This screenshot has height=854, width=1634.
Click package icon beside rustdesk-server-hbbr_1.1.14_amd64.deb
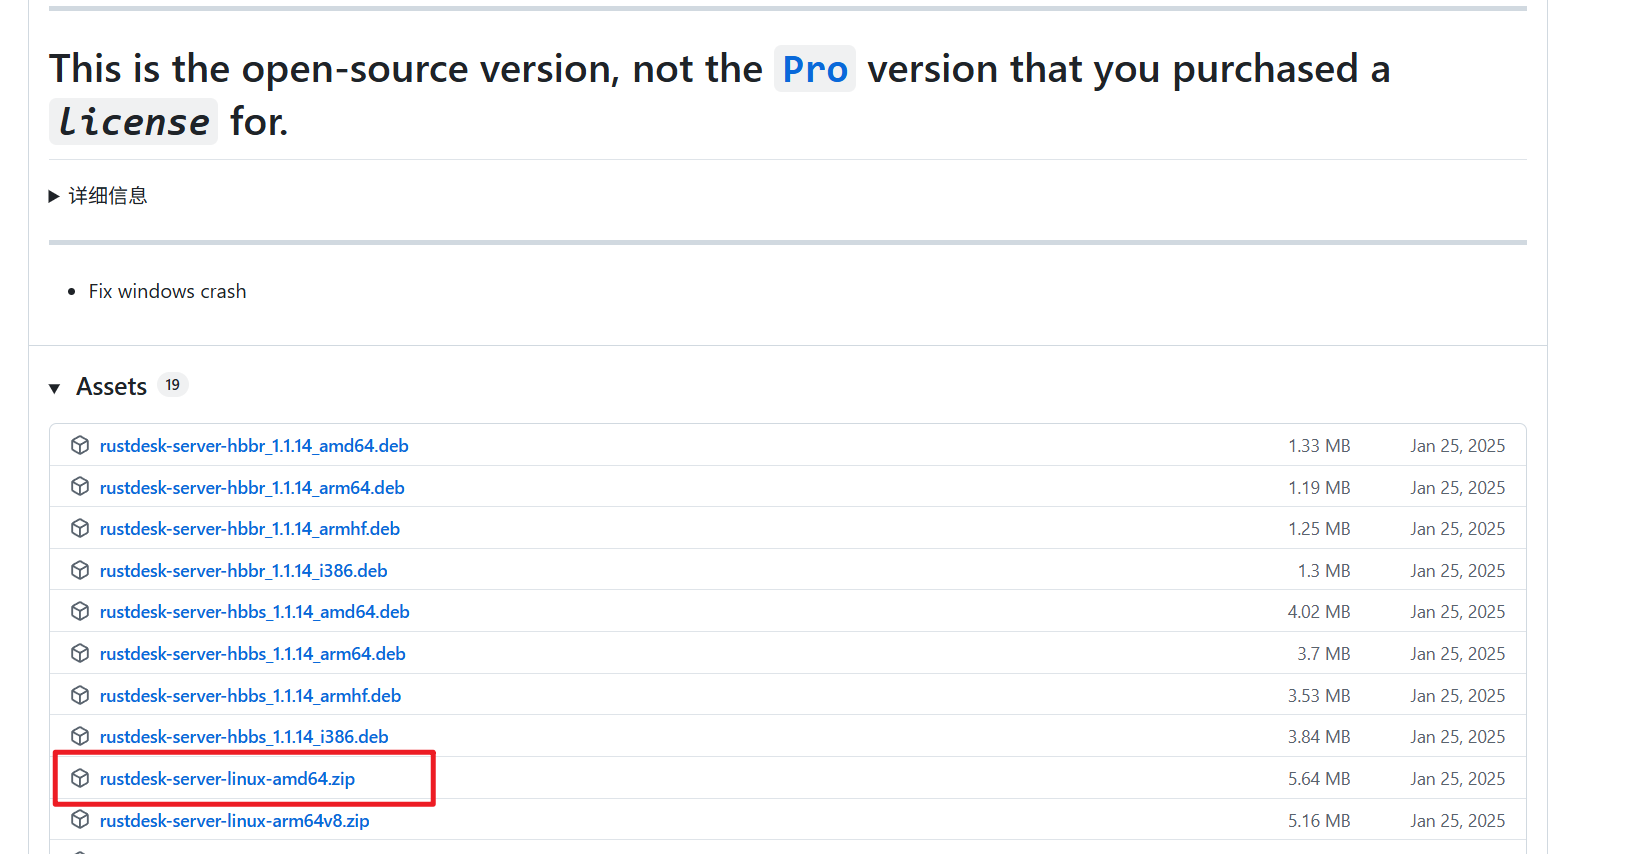(80, 446)
